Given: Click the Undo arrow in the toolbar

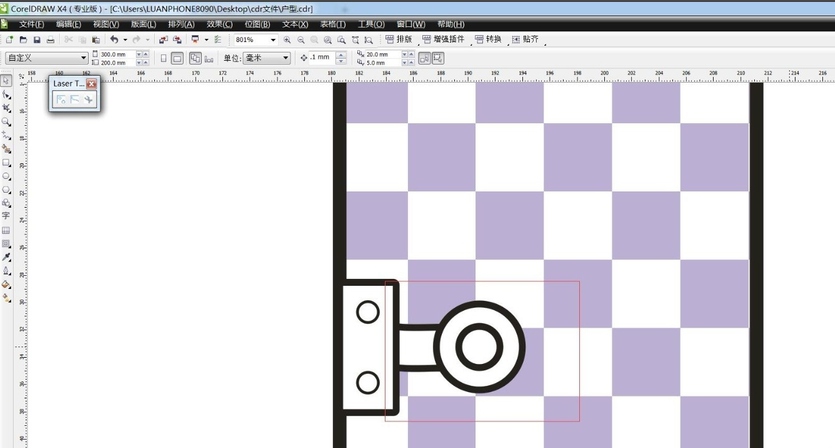Looking at the screenshot, I should point(112,40).
